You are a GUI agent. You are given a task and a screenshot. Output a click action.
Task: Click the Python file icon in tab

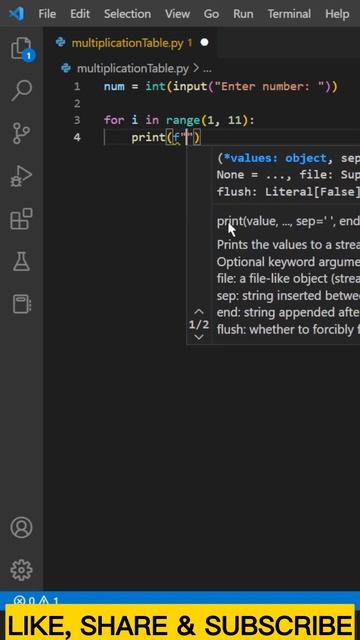point(61,42)
